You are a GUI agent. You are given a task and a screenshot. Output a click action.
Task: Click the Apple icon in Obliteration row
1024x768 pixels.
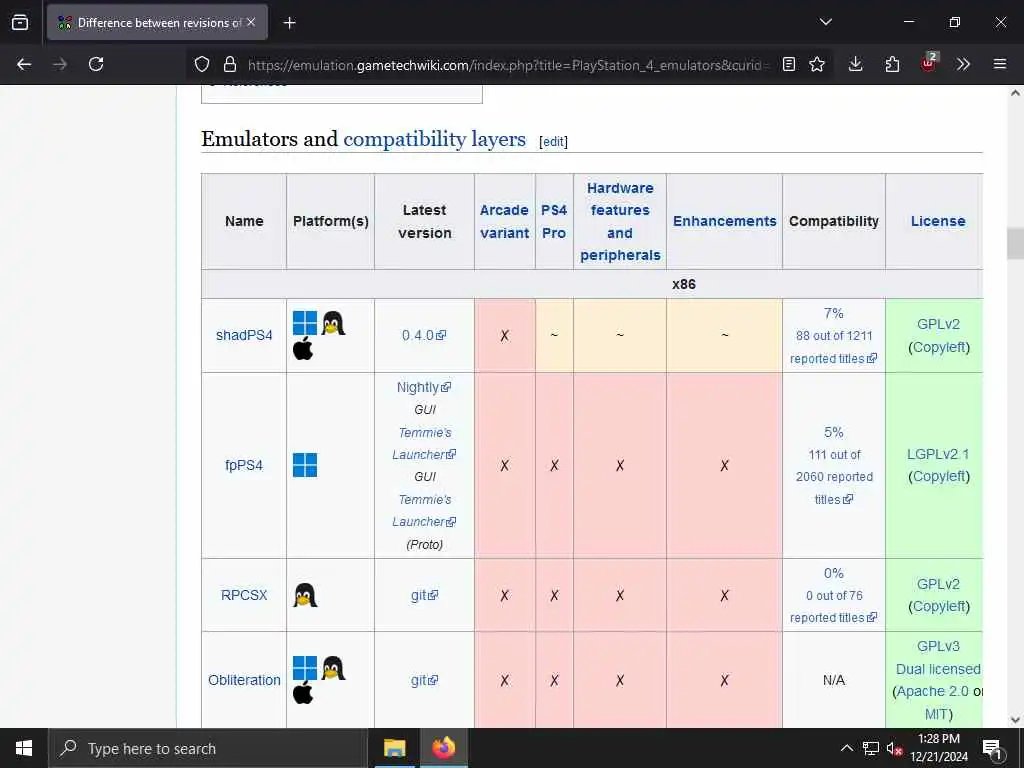[303, 693]
